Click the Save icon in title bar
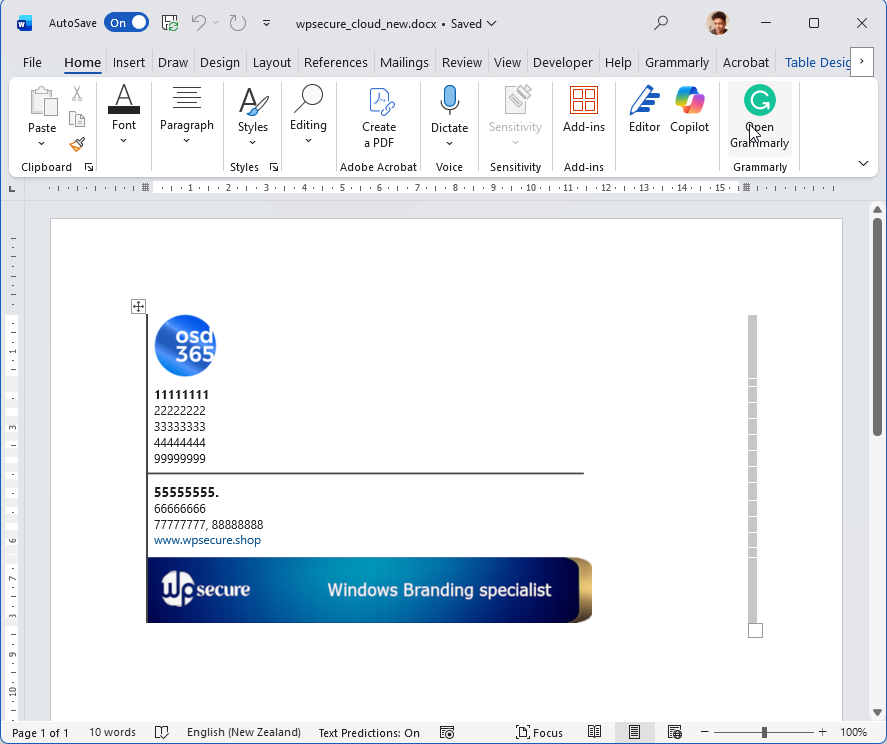This screenshot has width=887, height=744. (x=170, y=23)
